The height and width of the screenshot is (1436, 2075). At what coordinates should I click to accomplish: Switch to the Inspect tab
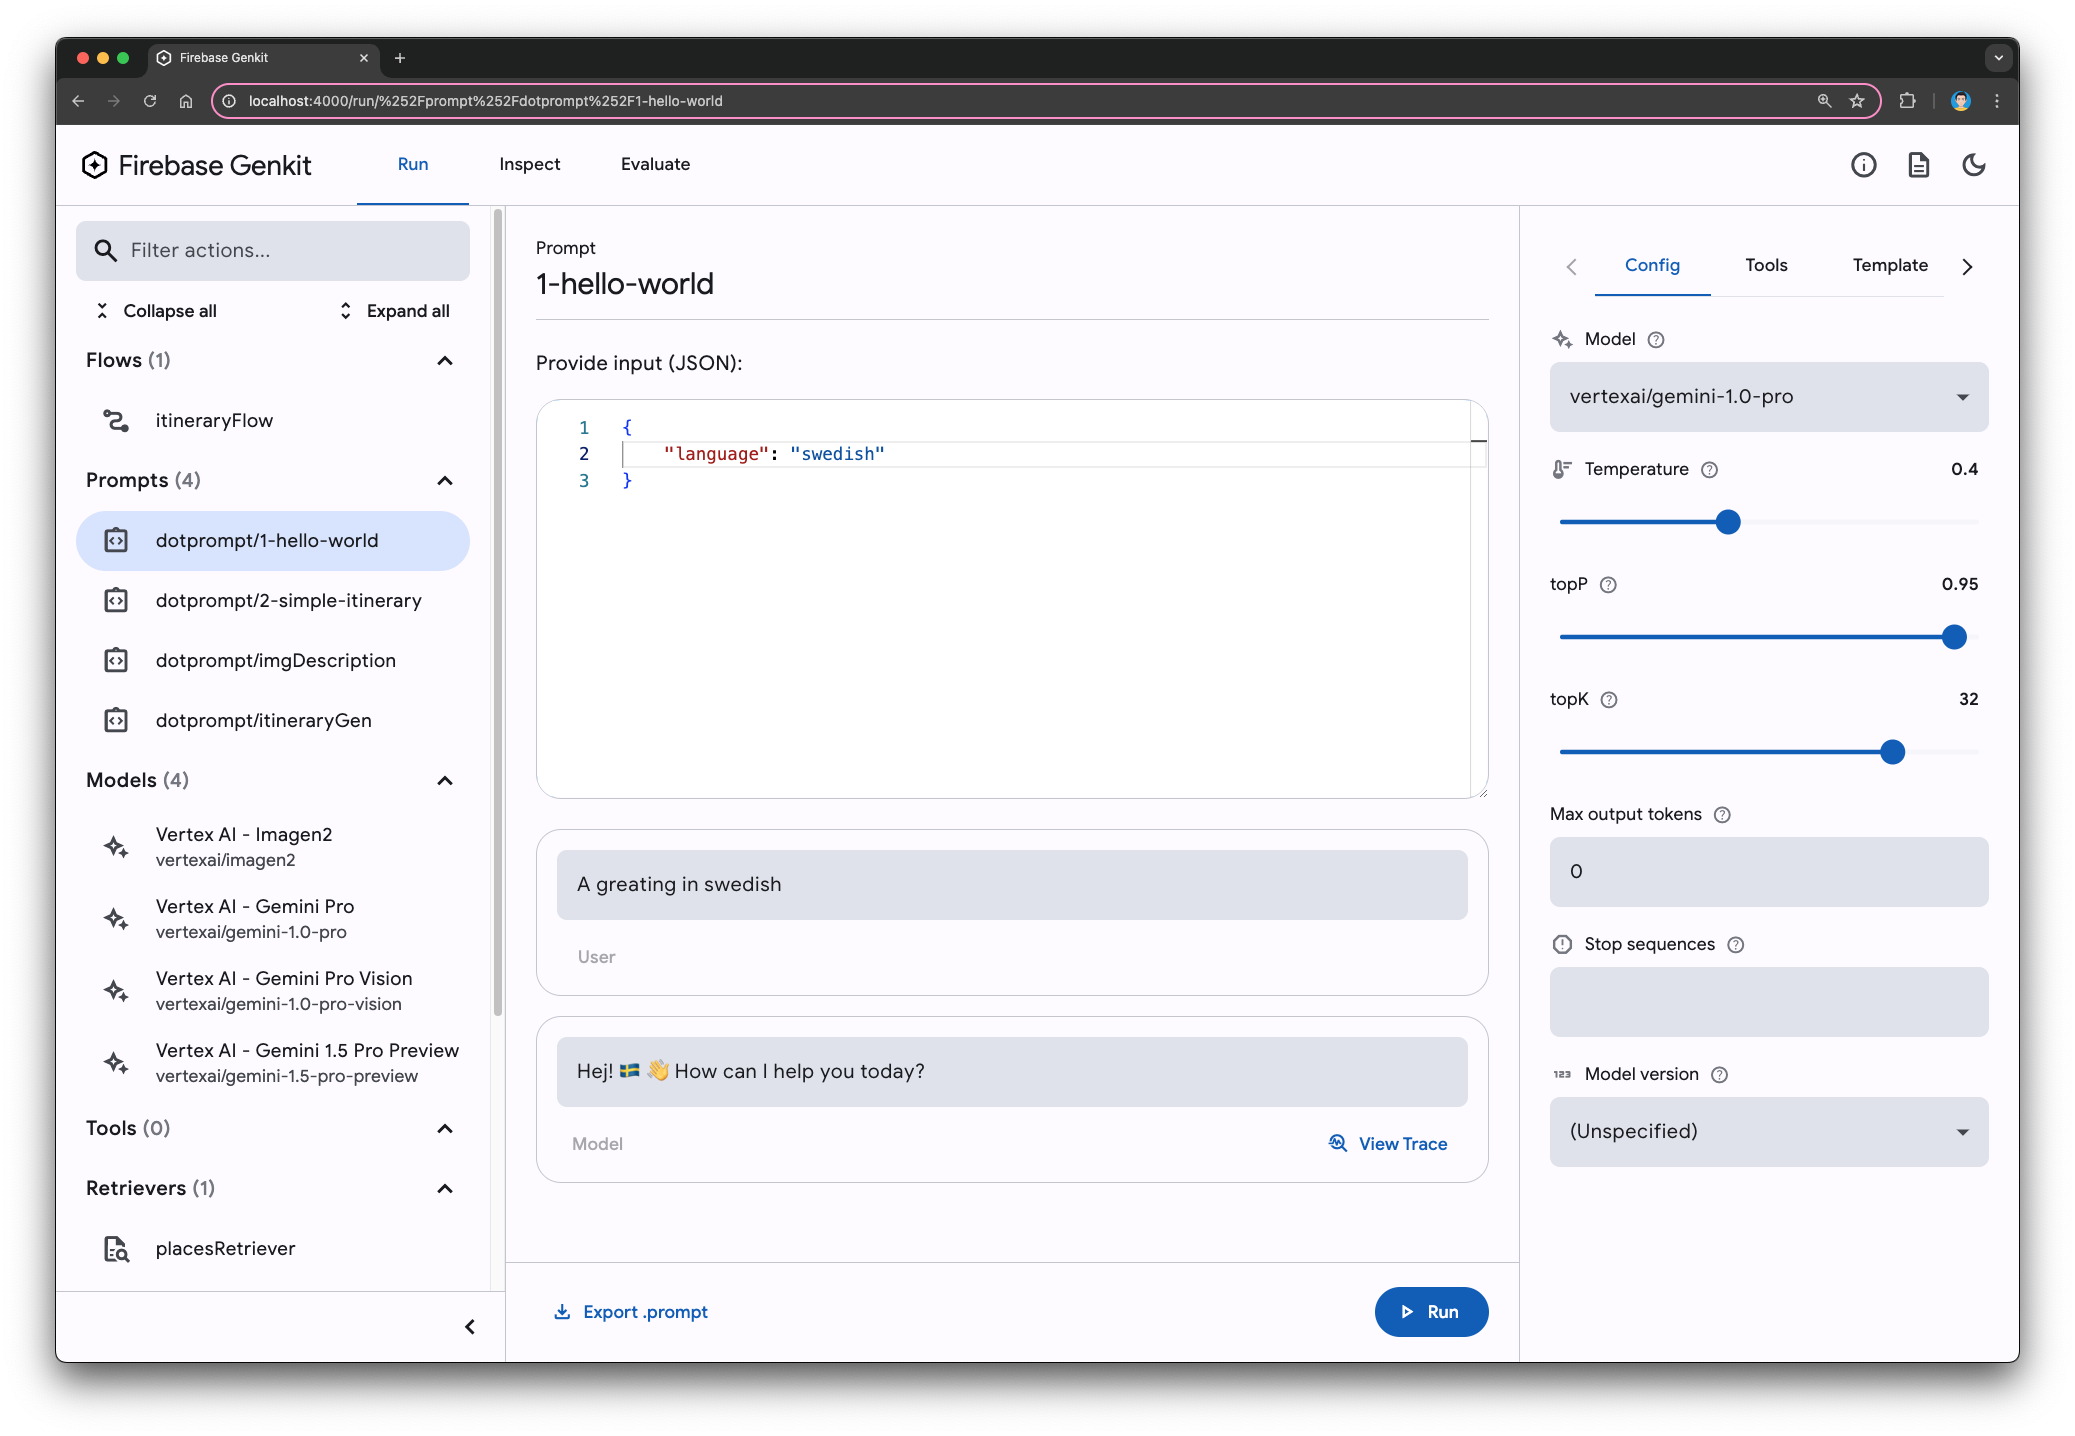click(x=528, y=164)
